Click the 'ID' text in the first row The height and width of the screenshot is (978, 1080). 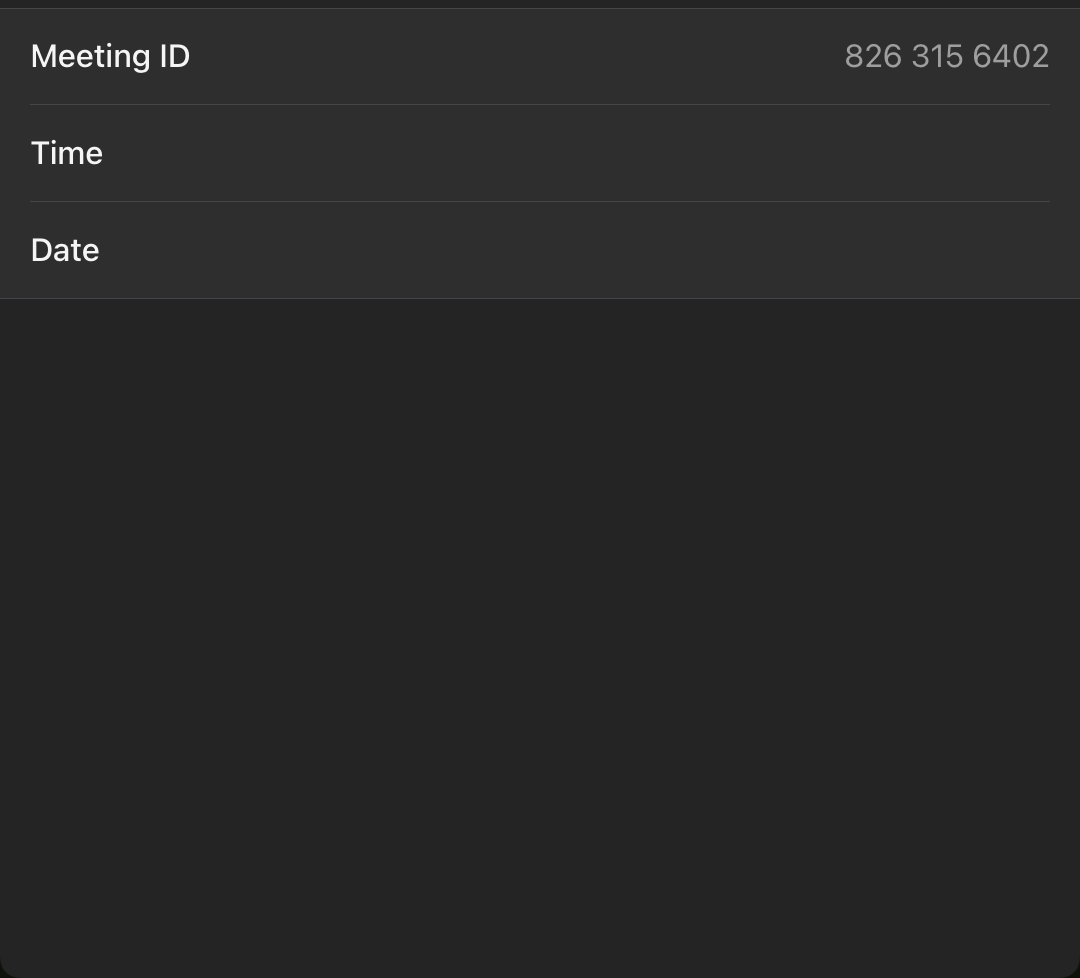(175, 56)
